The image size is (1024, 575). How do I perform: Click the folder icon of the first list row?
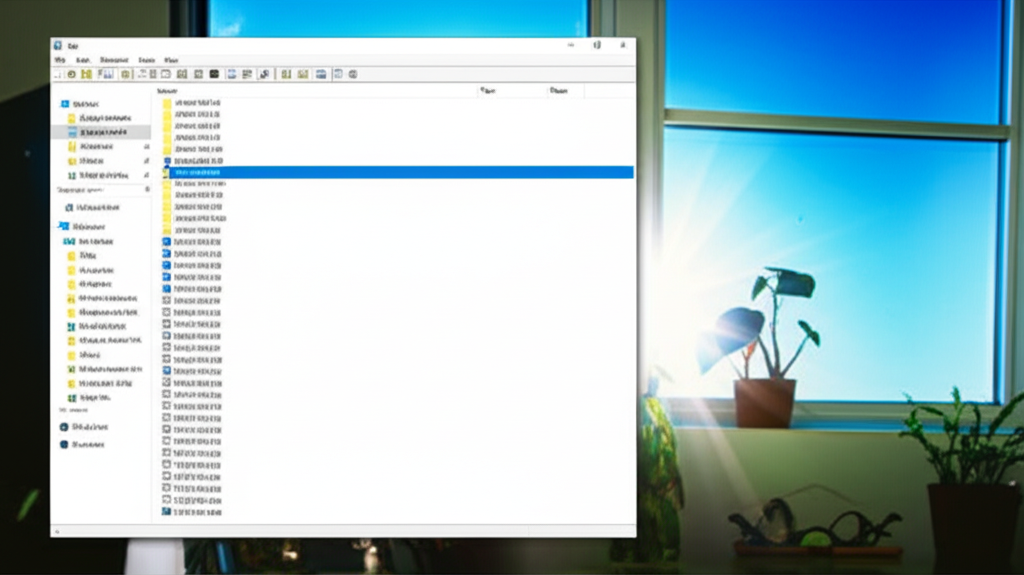[168, 104]
